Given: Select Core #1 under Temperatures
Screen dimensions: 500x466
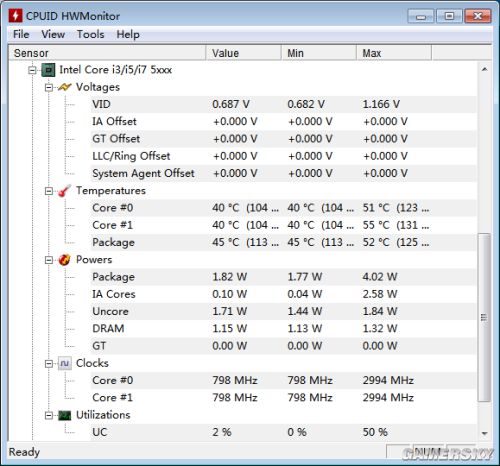Looking at the screenshot, I should [x=283, y=225].
